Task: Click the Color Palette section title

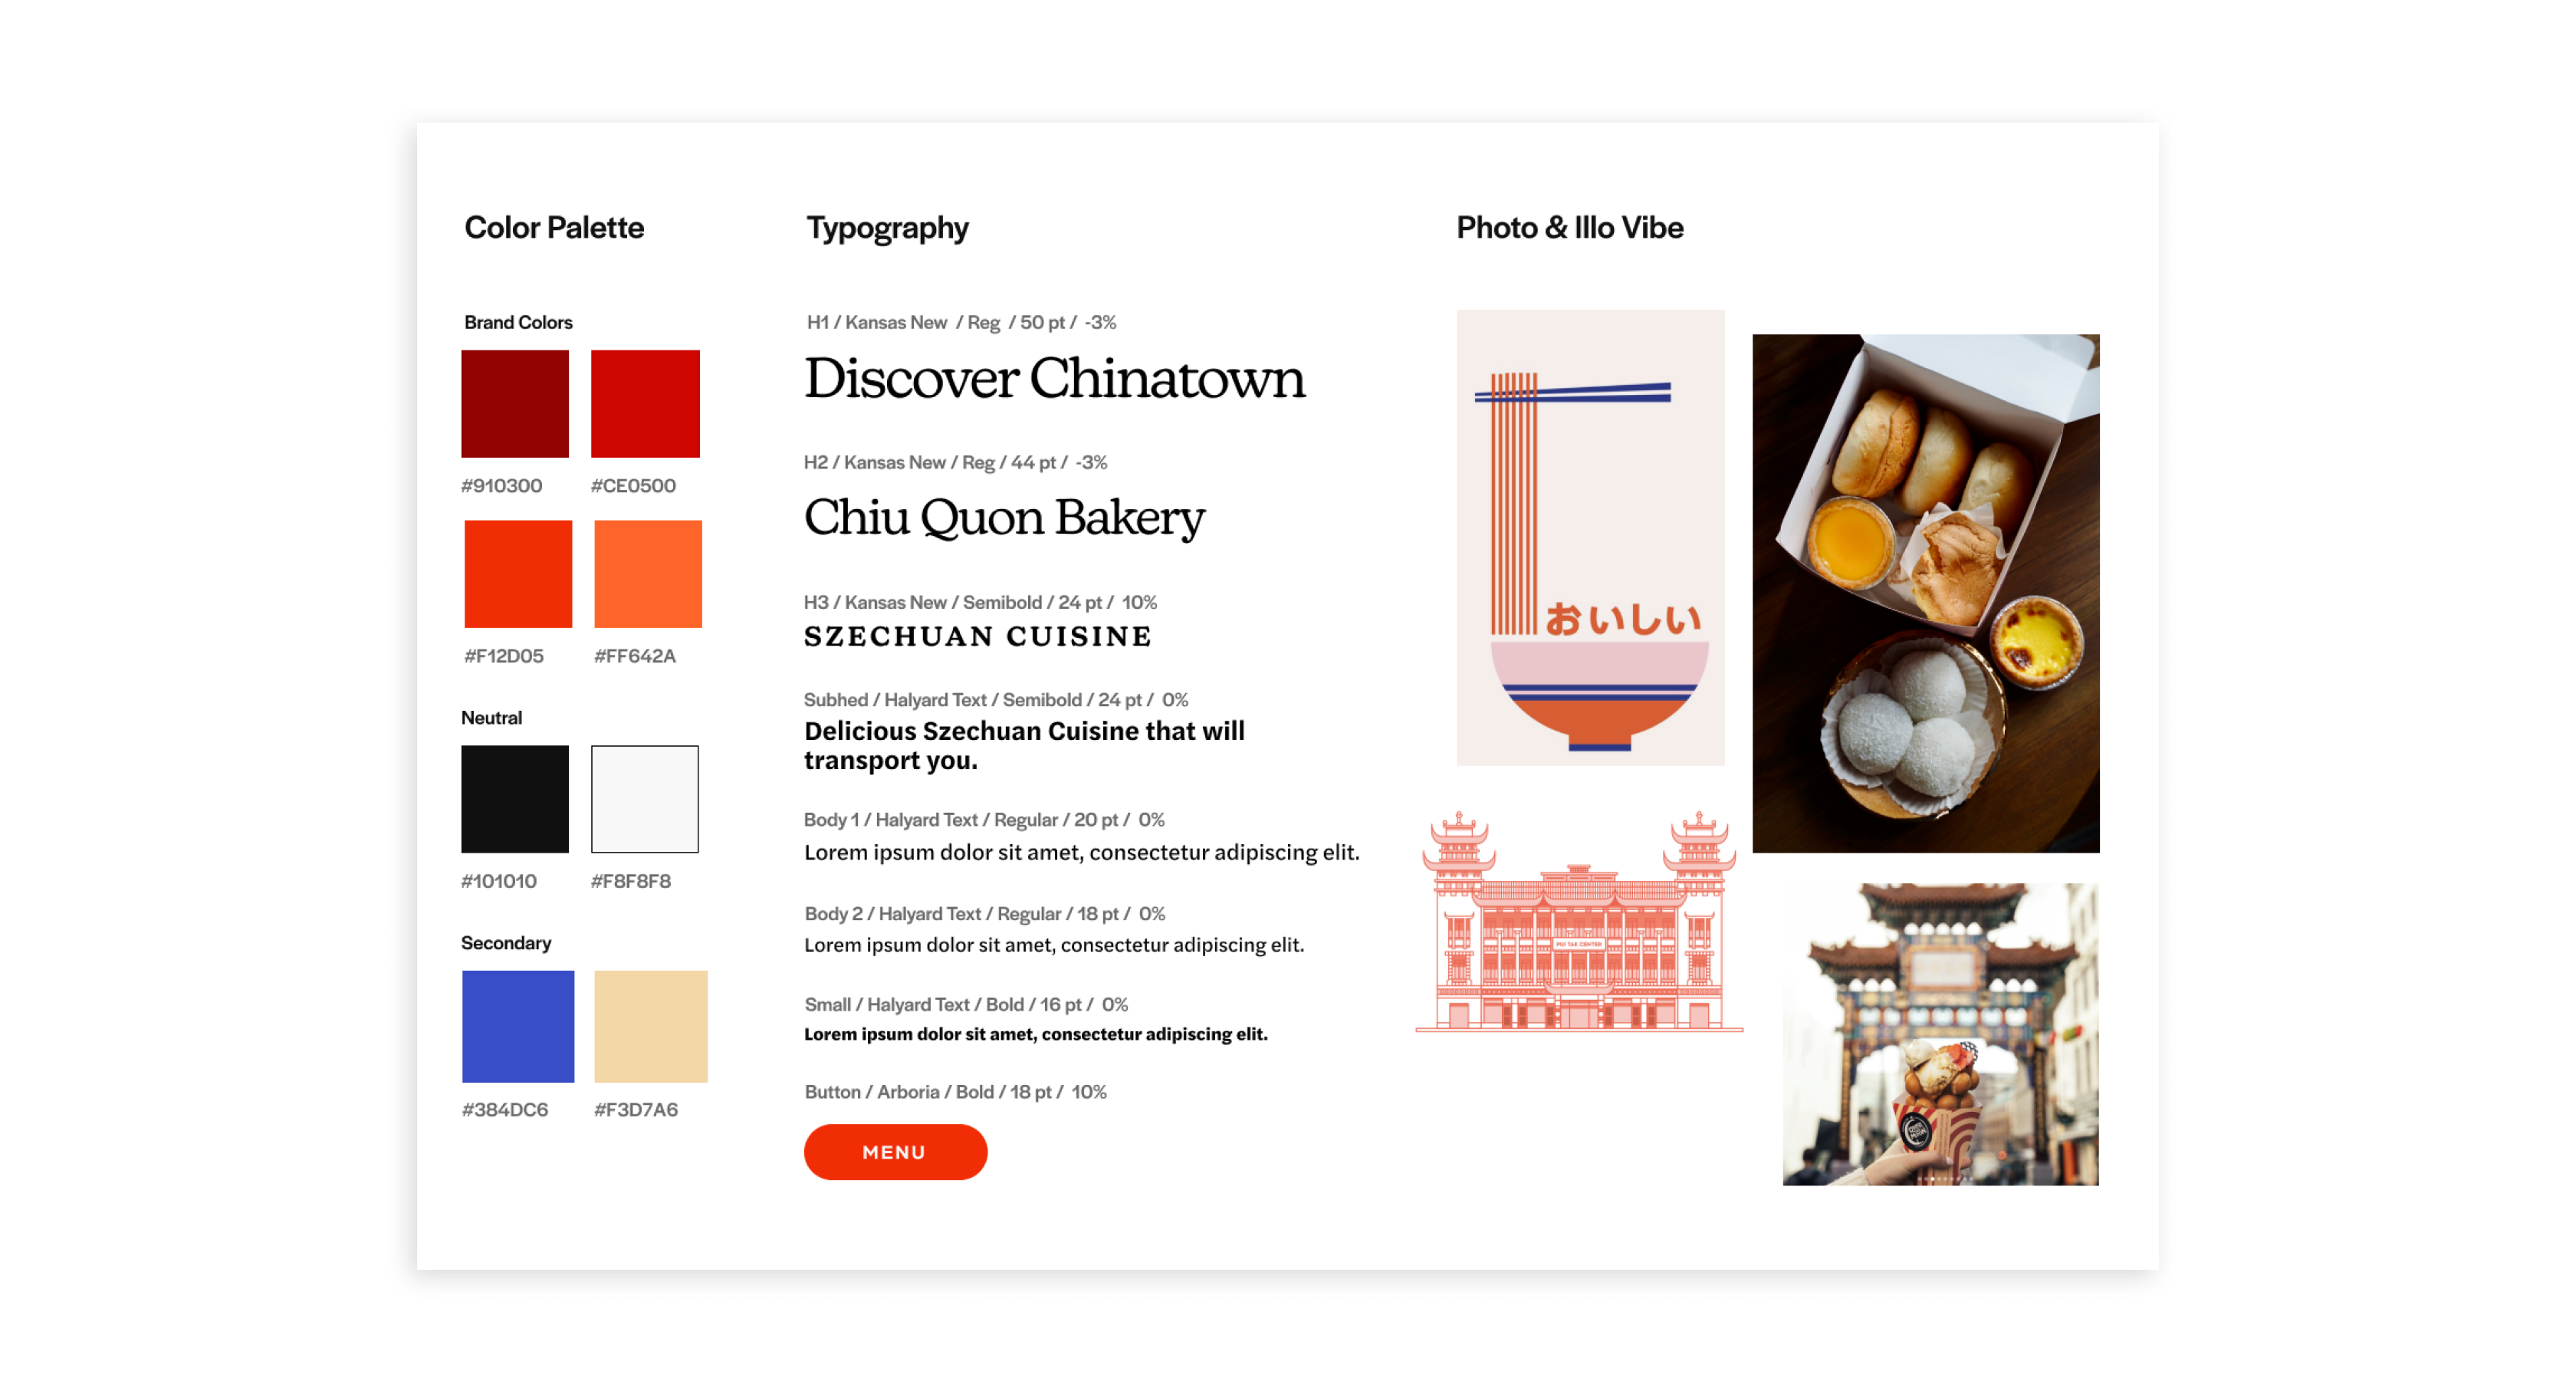Action: 554,227
